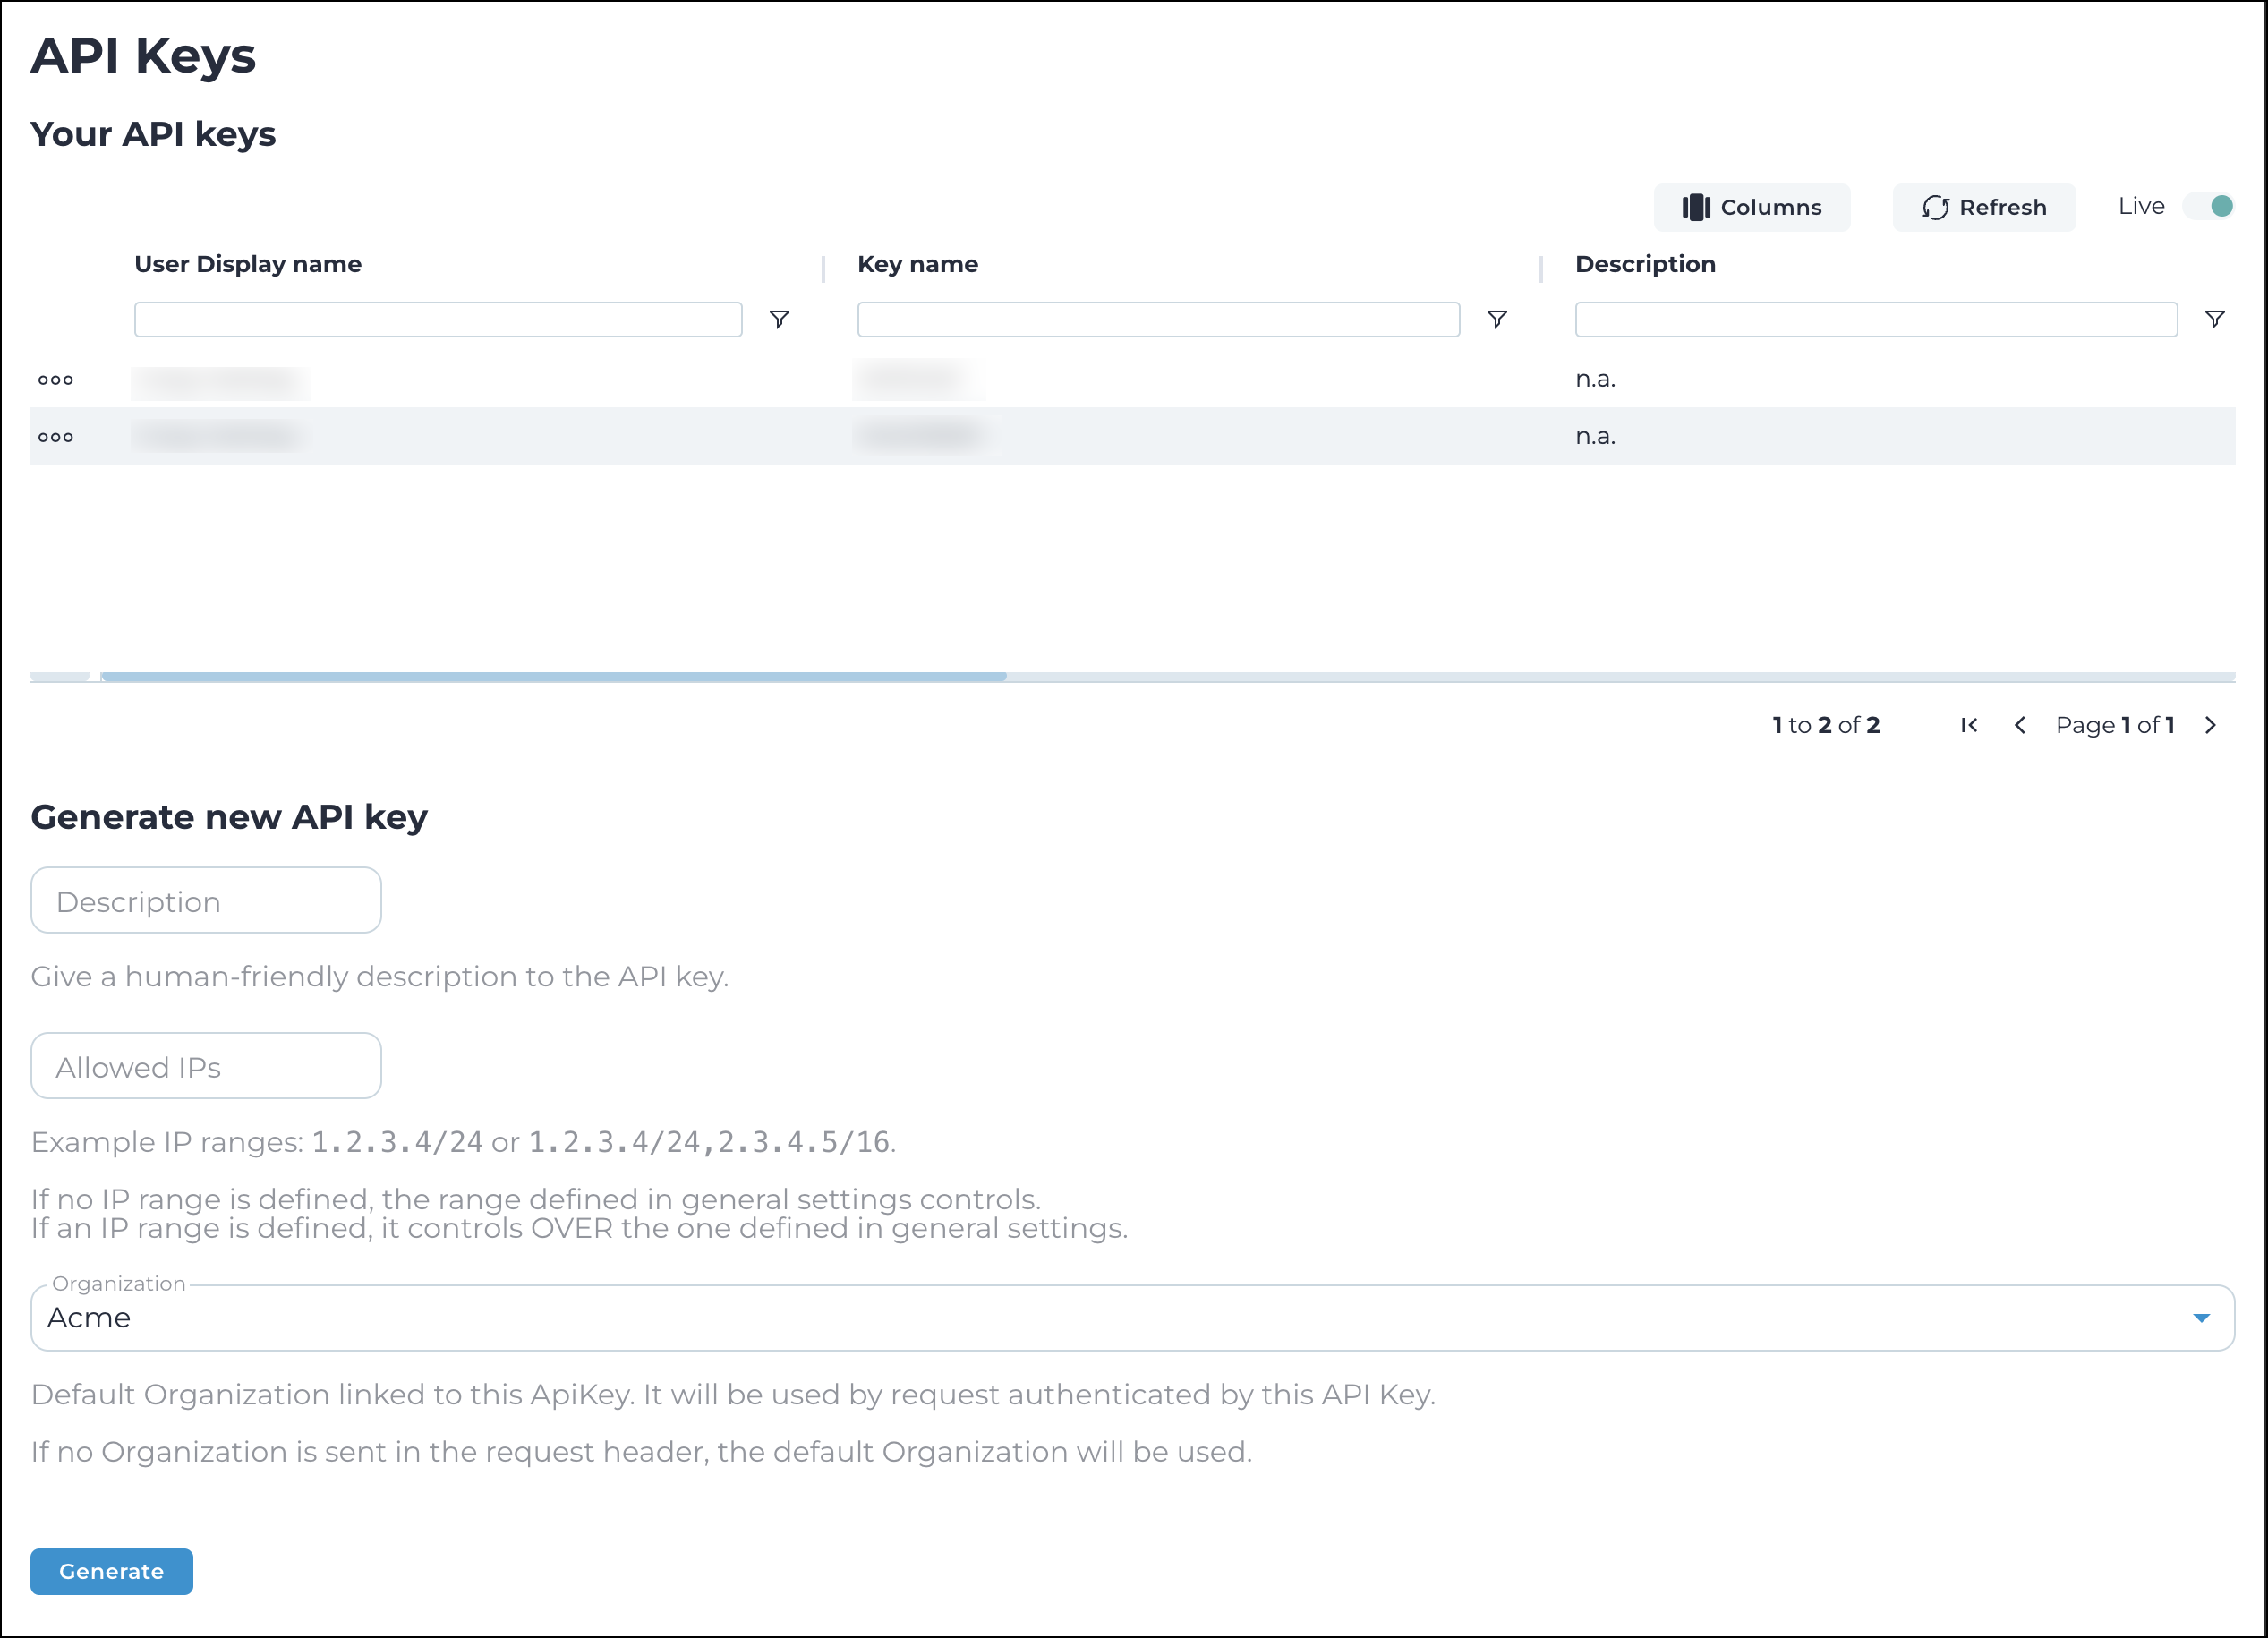The height and width of the screenshot is (1638, 2268).
Task: Select the second row's n.a. description cell
Action: pos(1595,436)
